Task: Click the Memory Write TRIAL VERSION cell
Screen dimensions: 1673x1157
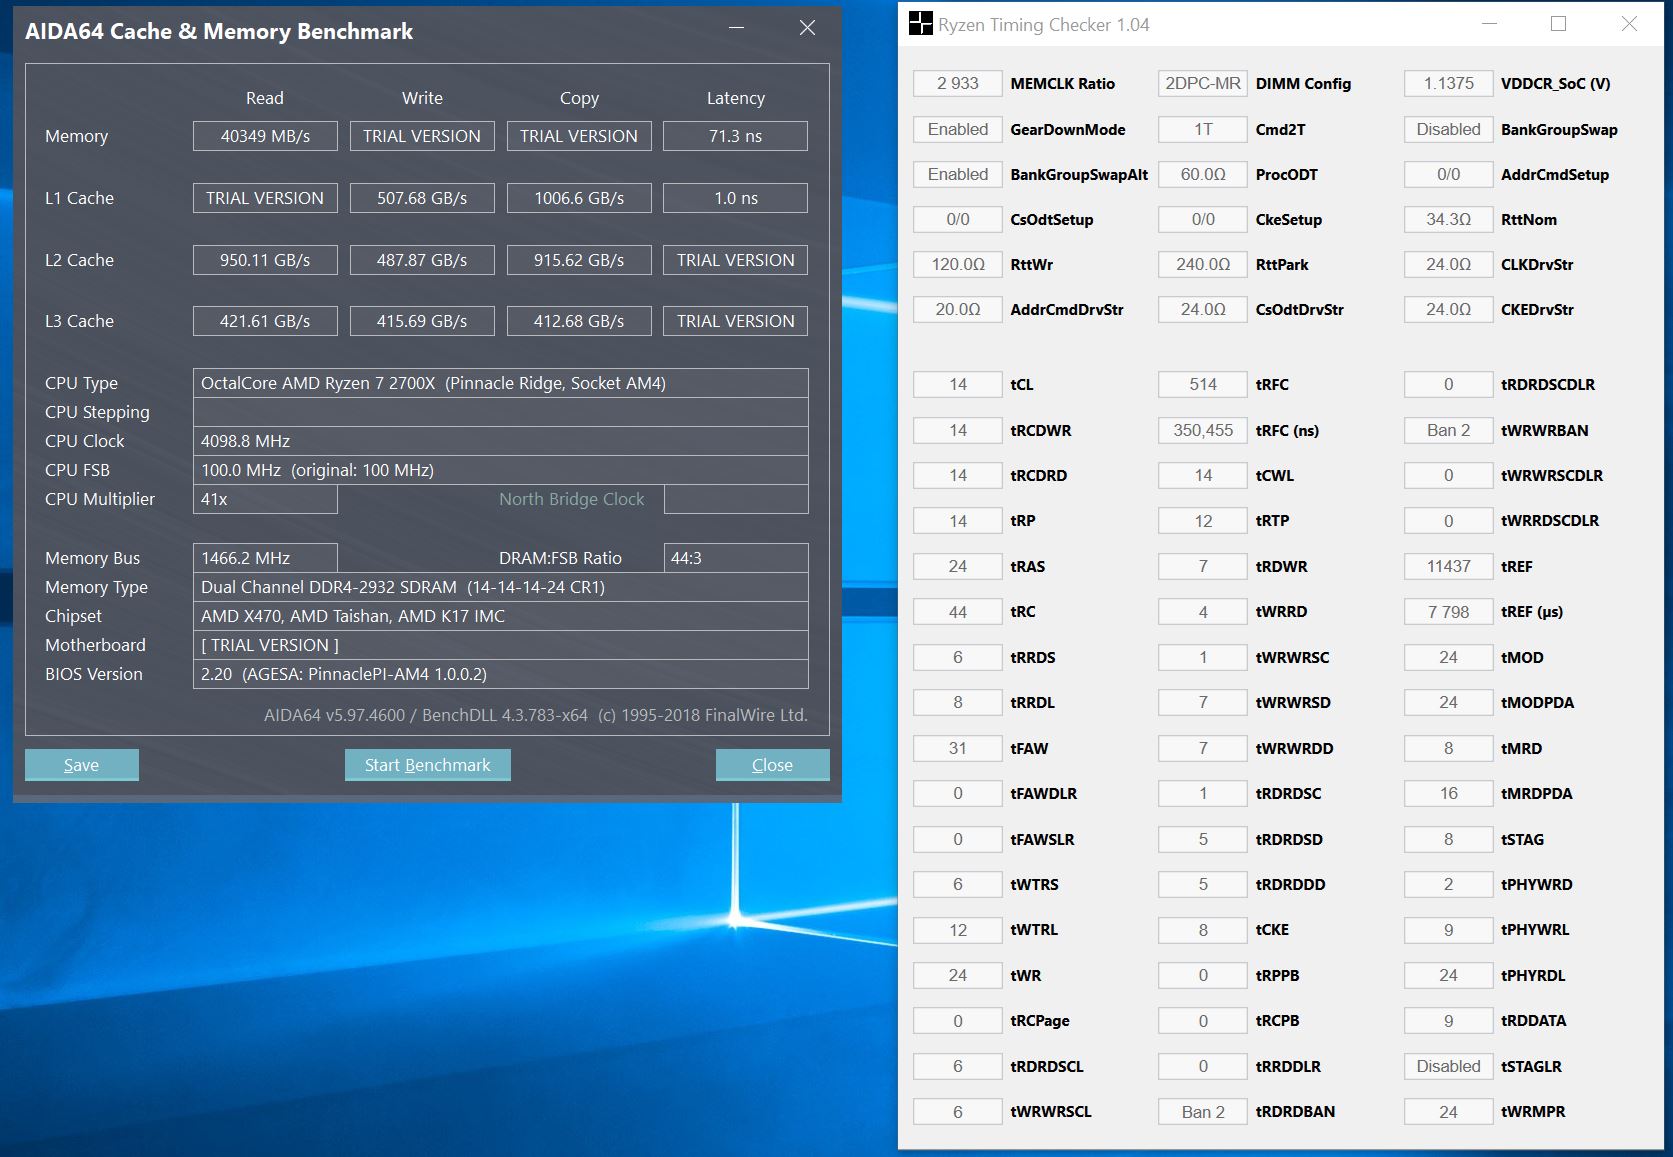Action: click(x=422, y=136)
